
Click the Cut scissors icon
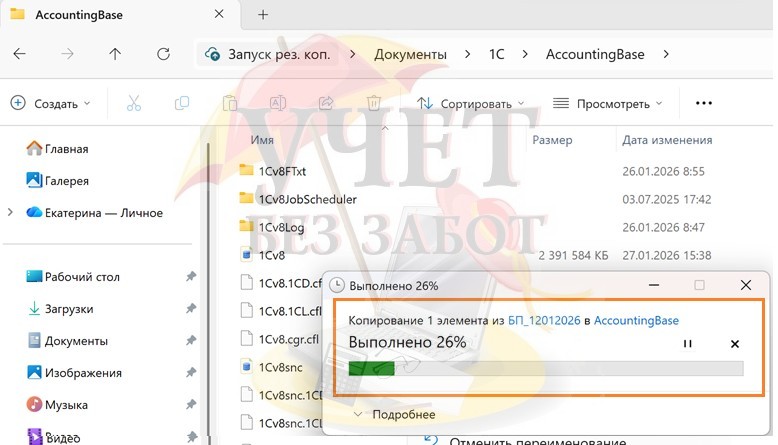tap(133, 103)
